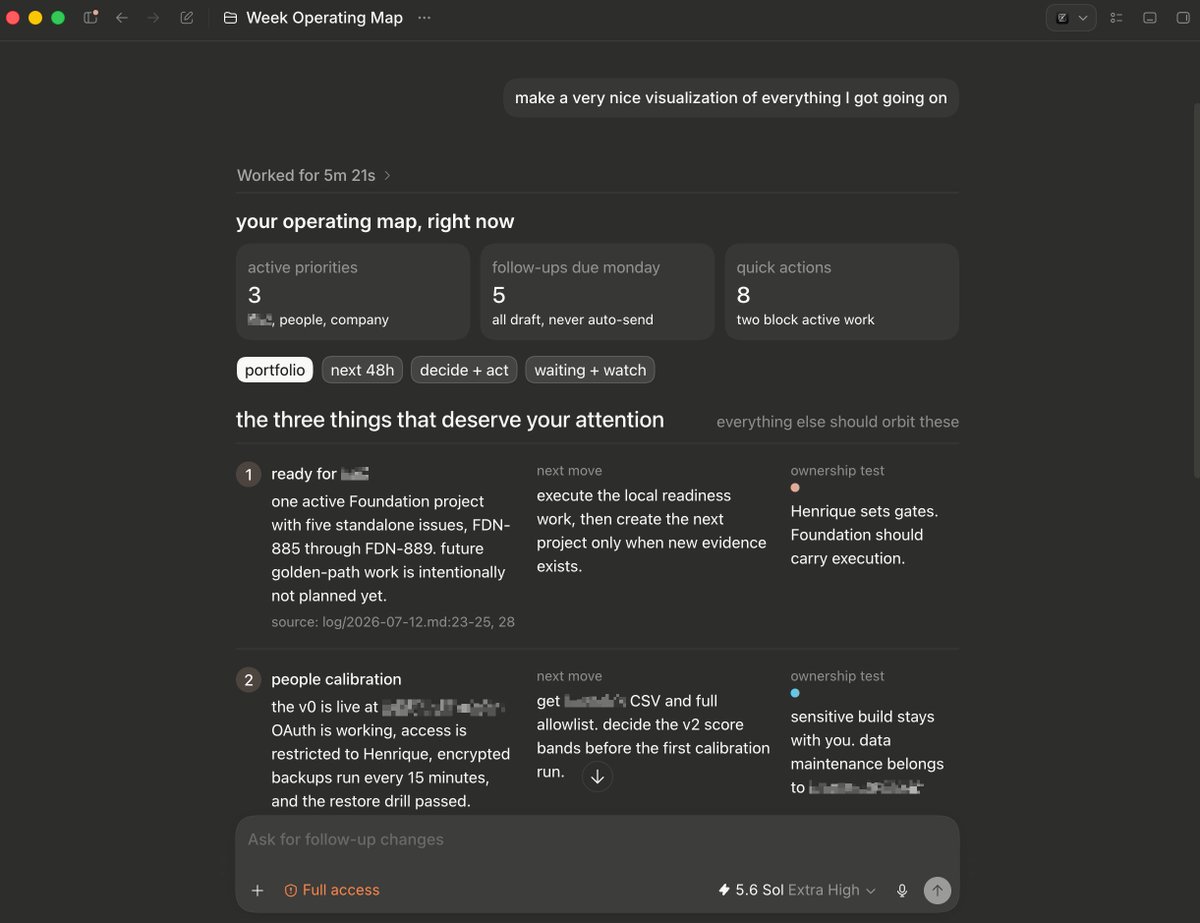
Task: Start a new chat with compose icon
Action: pyautogui.click(x=187, y=18)
